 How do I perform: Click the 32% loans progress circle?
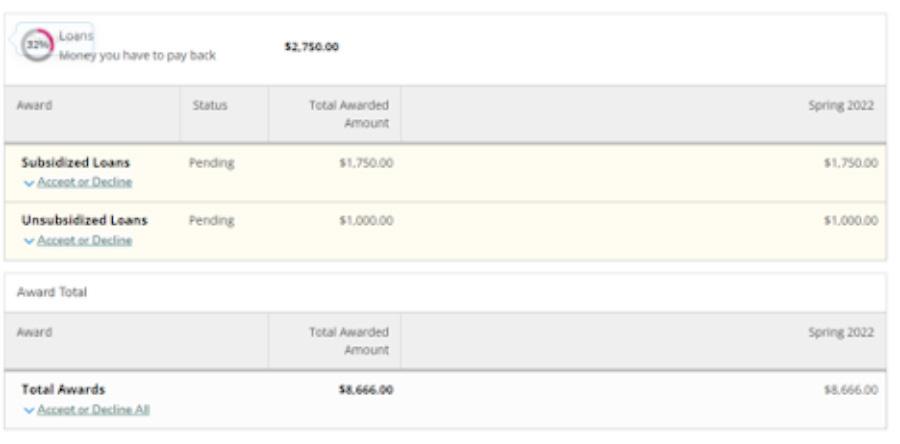37,47
